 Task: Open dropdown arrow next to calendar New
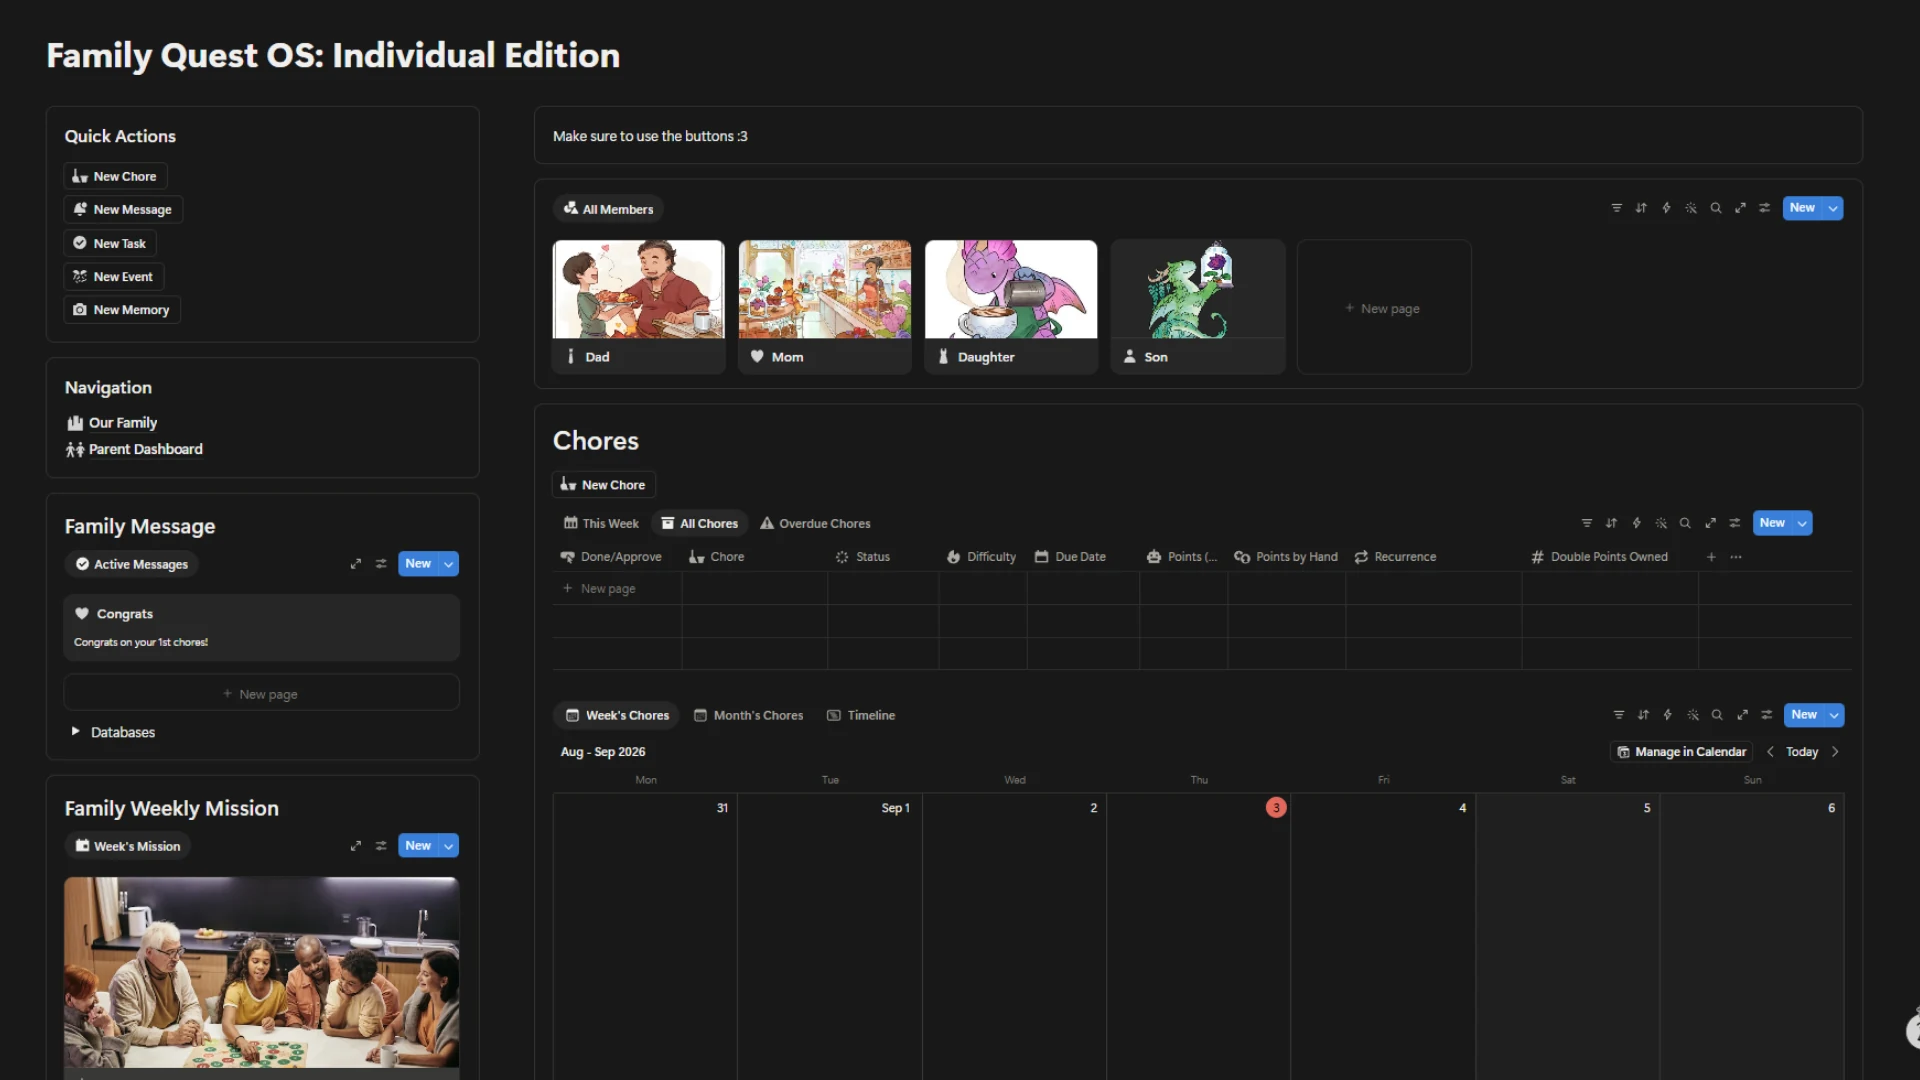[1834, 715]
